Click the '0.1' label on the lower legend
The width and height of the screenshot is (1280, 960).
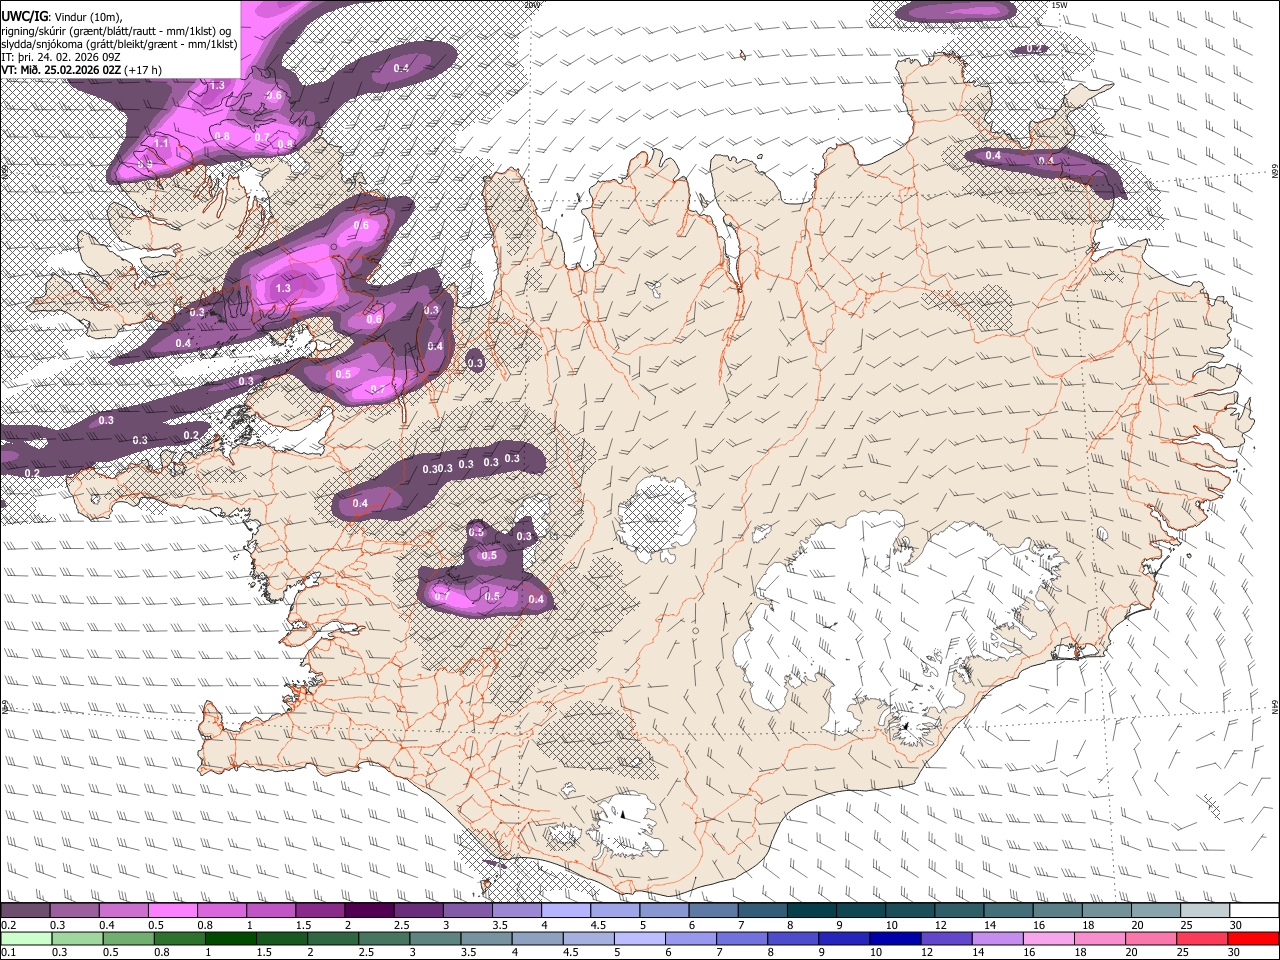(x=8, y=953)
